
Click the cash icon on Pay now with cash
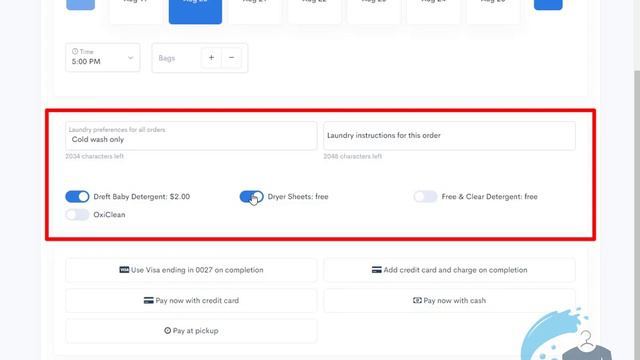coord(417,300)
